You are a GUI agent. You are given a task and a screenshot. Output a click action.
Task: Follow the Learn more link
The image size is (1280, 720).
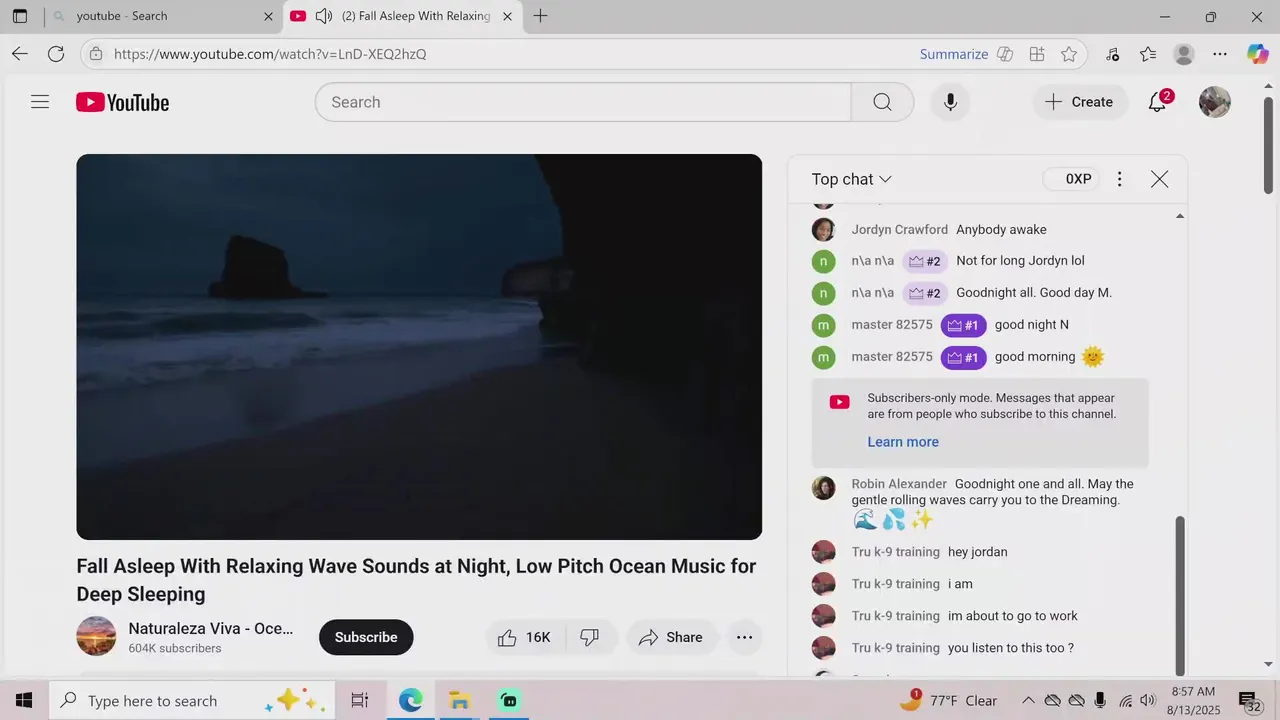coord(903,442)
